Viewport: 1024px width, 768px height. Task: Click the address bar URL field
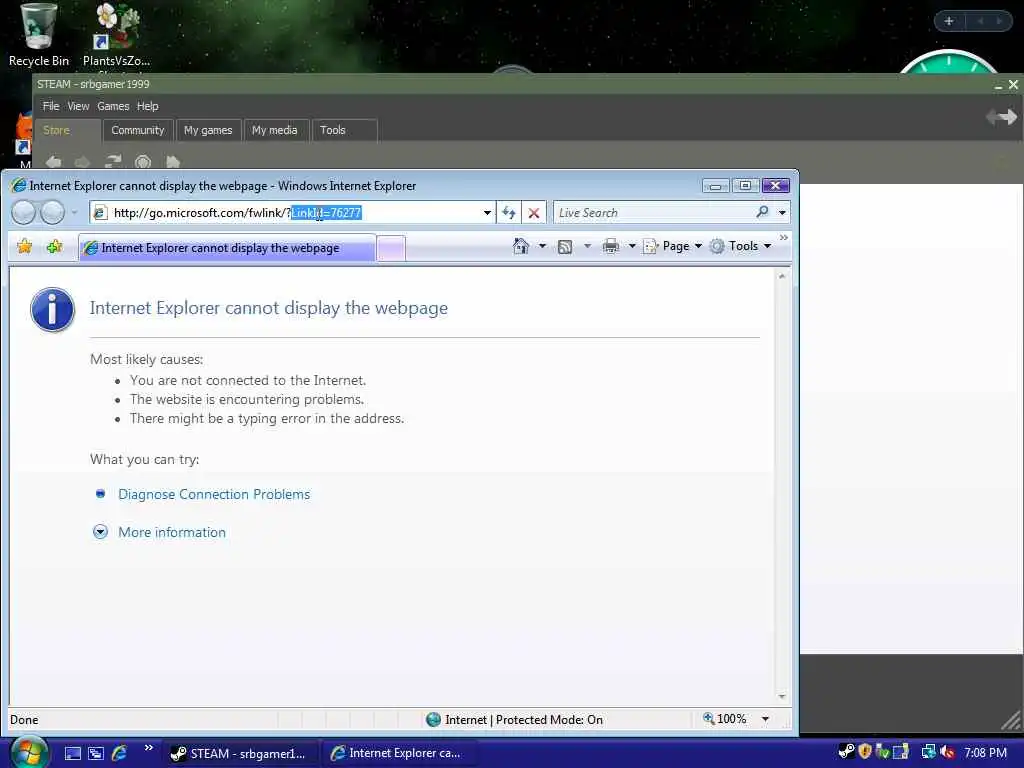click(293, 213)
